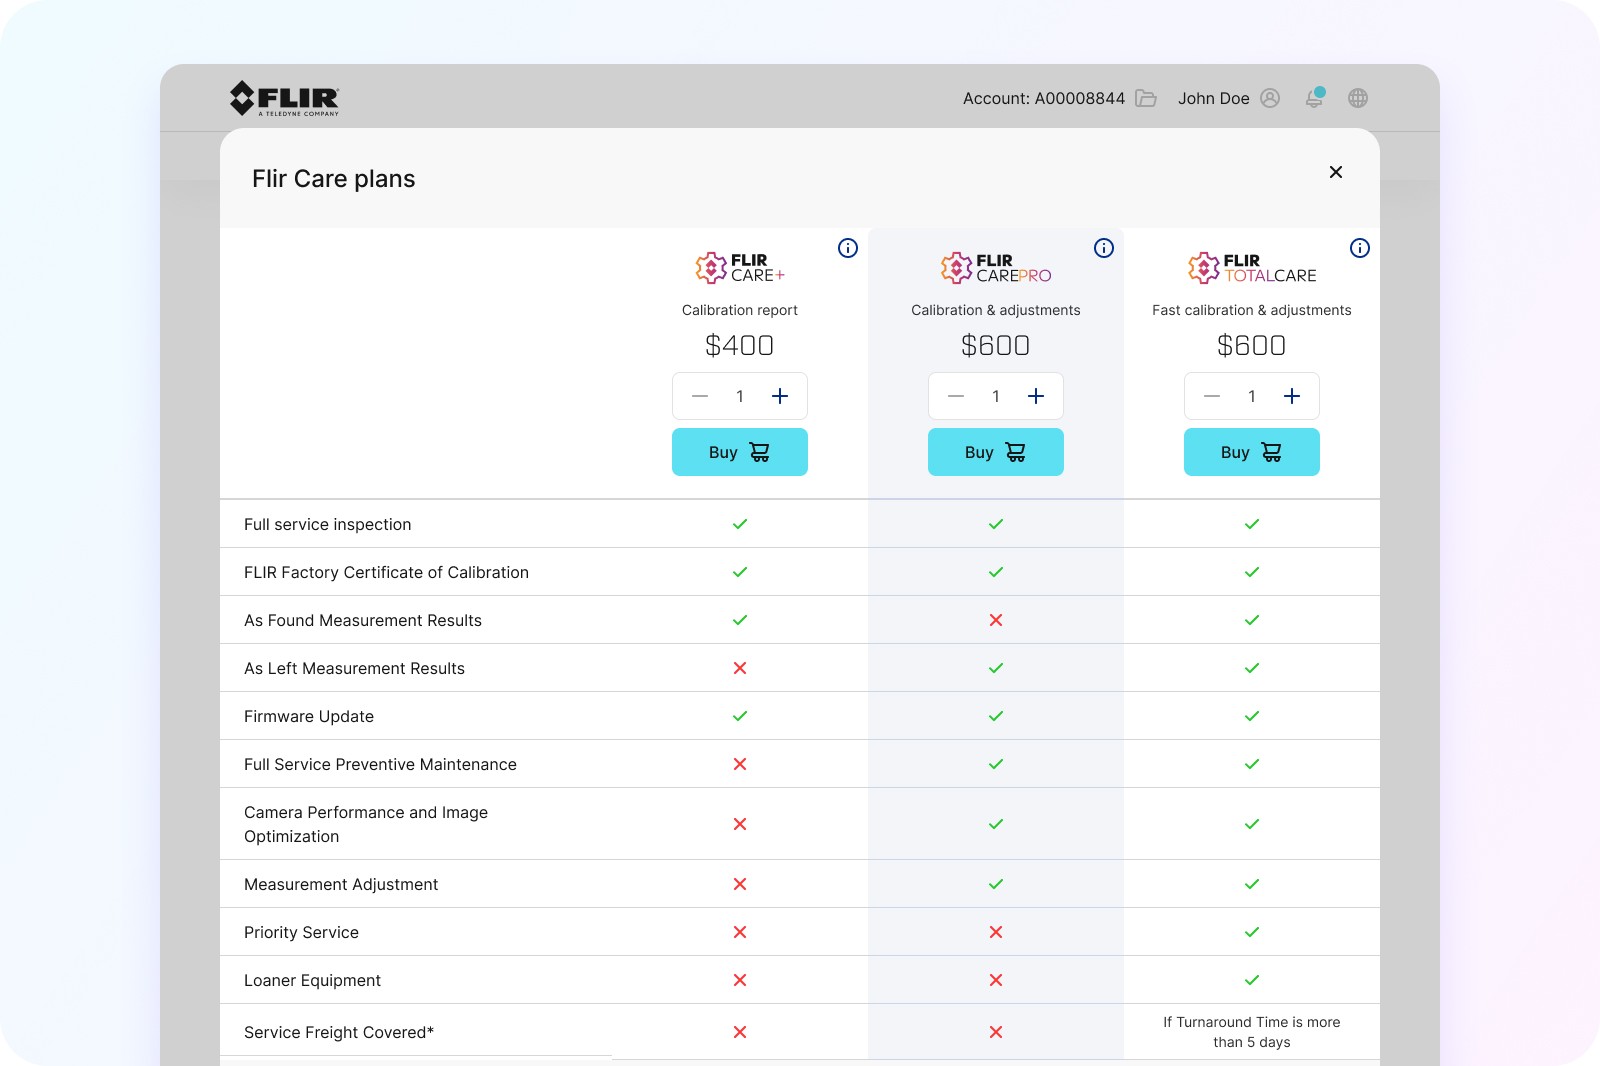
Task: Decrease FLIR Care+ quantity
Action: [x=700, y=396]
